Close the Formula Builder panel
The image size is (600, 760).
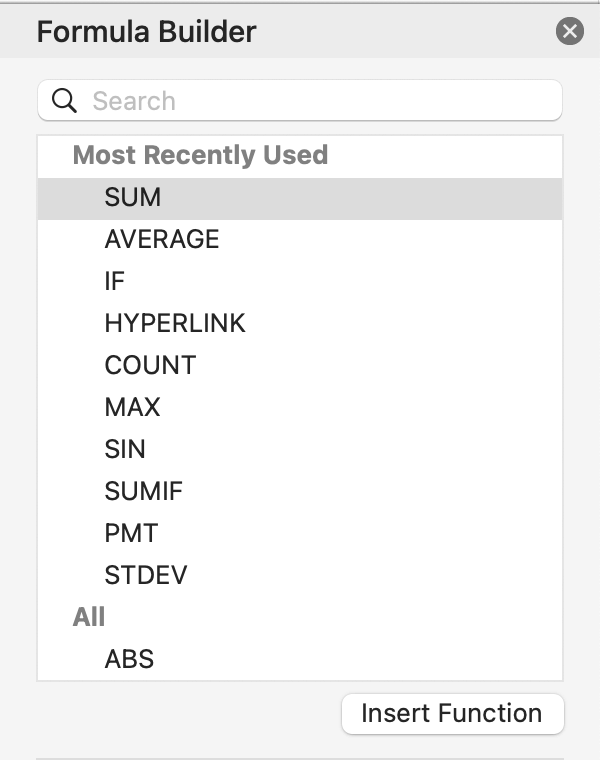[x=569, y=32]
